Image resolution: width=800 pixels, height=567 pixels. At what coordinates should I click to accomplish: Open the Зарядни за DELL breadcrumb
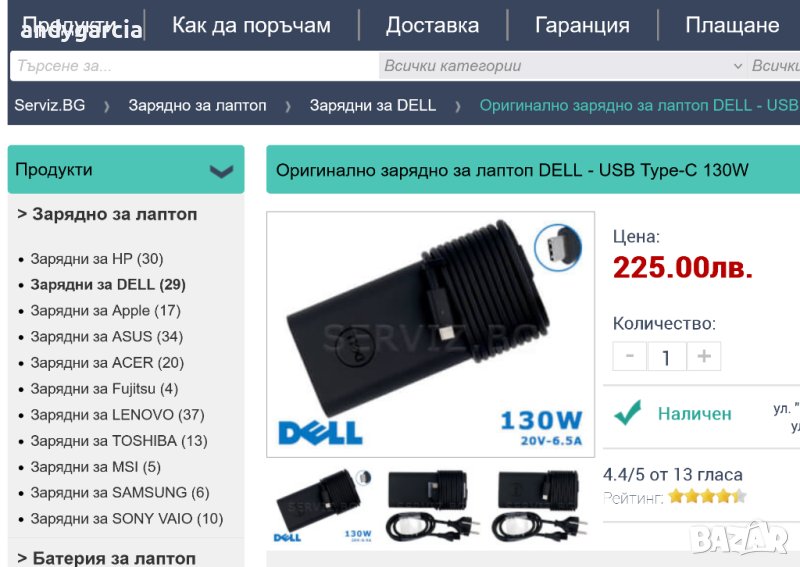pos(372,105)
